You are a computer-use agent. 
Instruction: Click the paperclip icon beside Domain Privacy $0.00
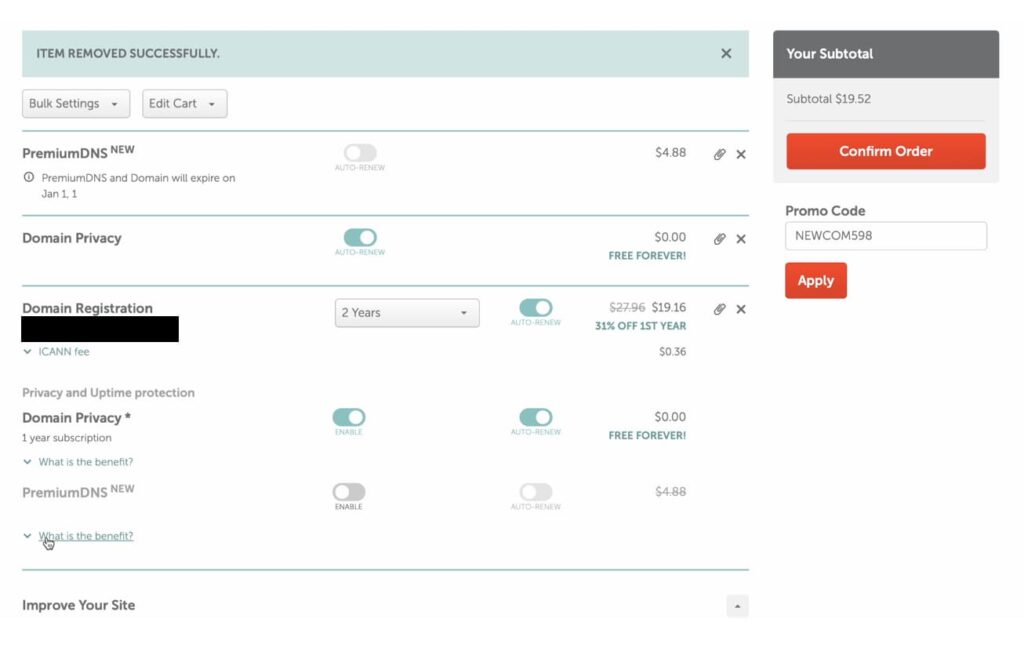click(x=719, y=239)
